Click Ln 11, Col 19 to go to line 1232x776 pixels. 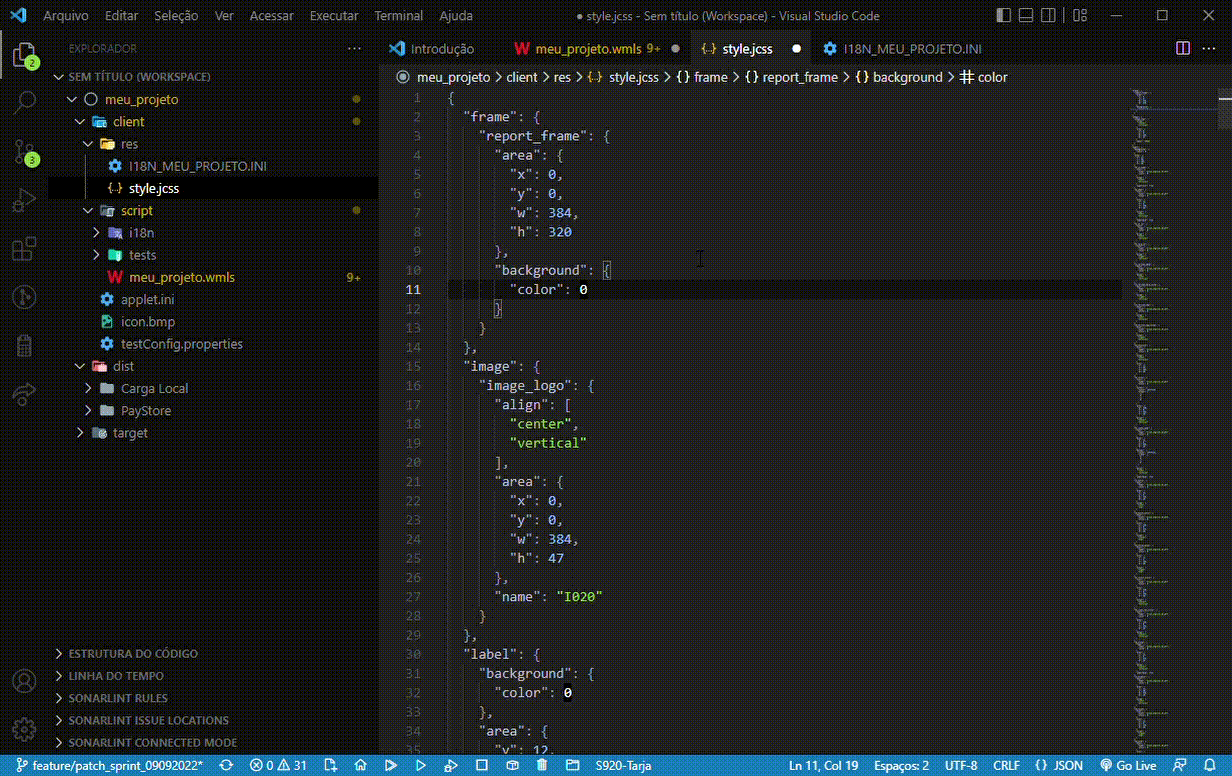point(823,764)
